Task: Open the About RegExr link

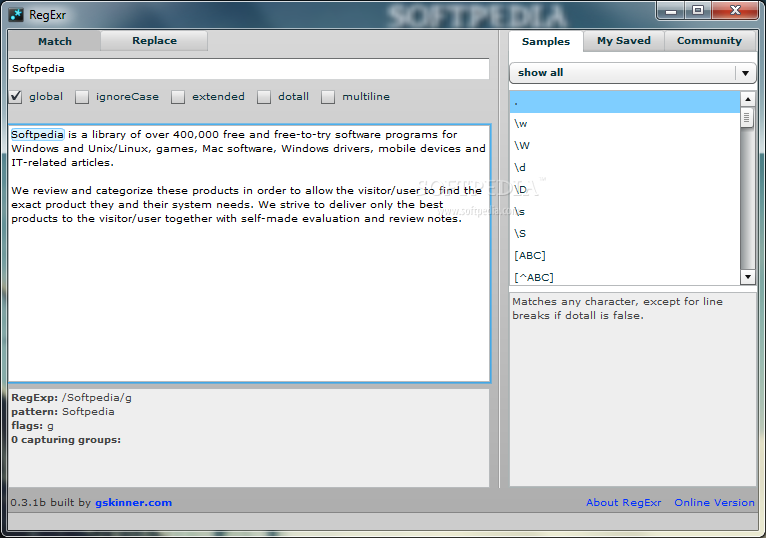Action: click(x=623, y=502)
